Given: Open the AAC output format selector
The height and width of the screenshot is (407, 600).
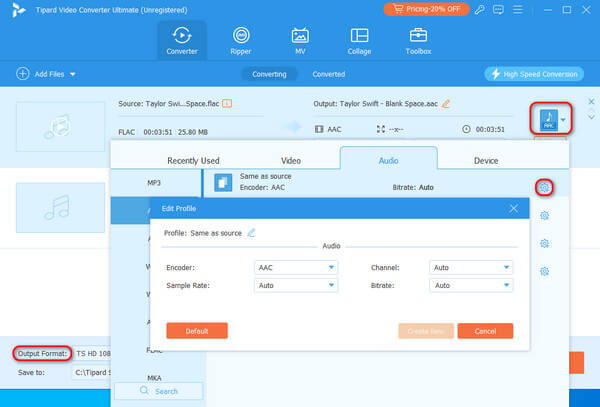Looking at the screenshot, I should tap(551, 119).
